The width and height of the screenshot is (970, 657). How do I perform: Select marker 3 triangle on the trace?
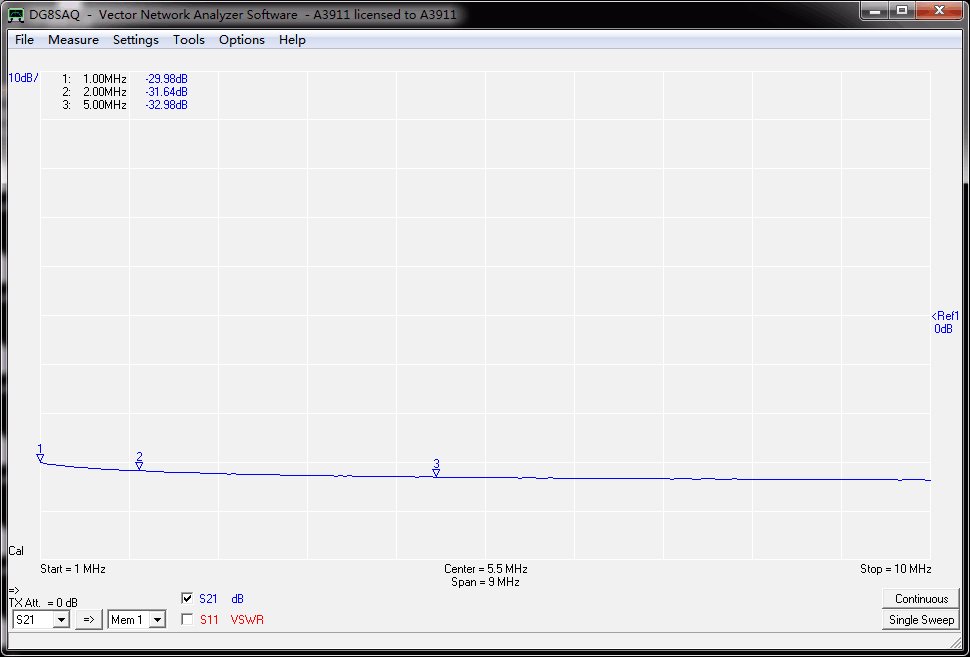pos(436,473)
